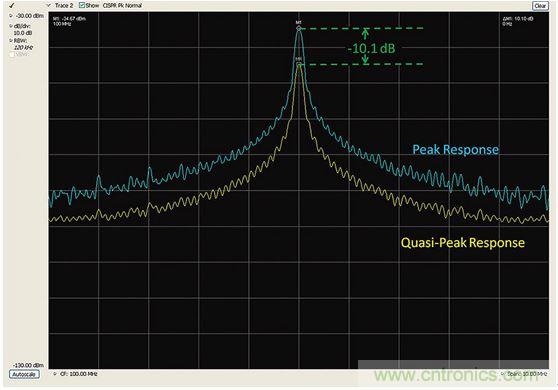Toggle the Show trace checkbox
Image resolution: width=558 pixels, height=390 pixels.
pos(82,5)
